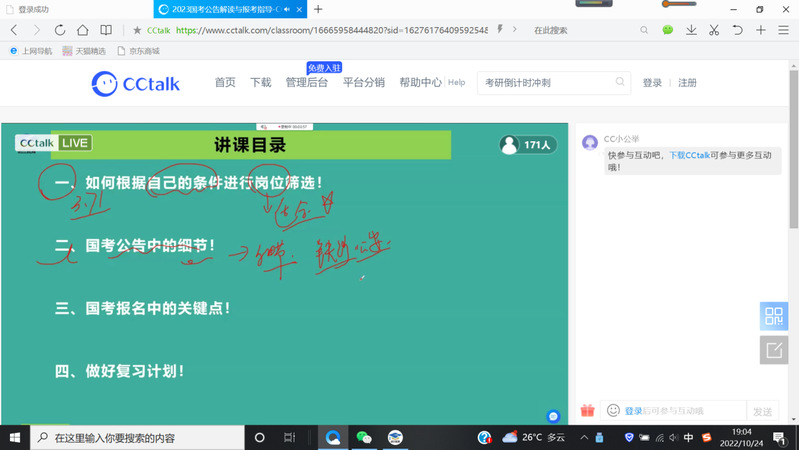Open the browser hamburger menu

(x=785, y=30)
